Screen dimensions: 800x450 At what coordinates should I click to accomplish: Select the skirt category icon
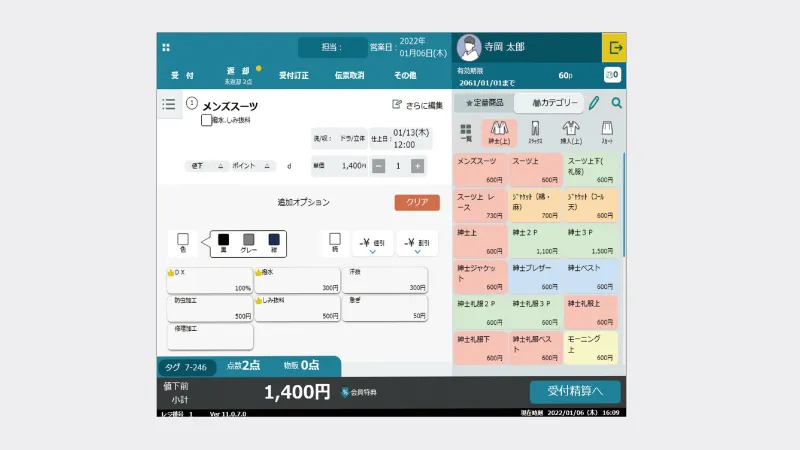[x=606, y=132]
